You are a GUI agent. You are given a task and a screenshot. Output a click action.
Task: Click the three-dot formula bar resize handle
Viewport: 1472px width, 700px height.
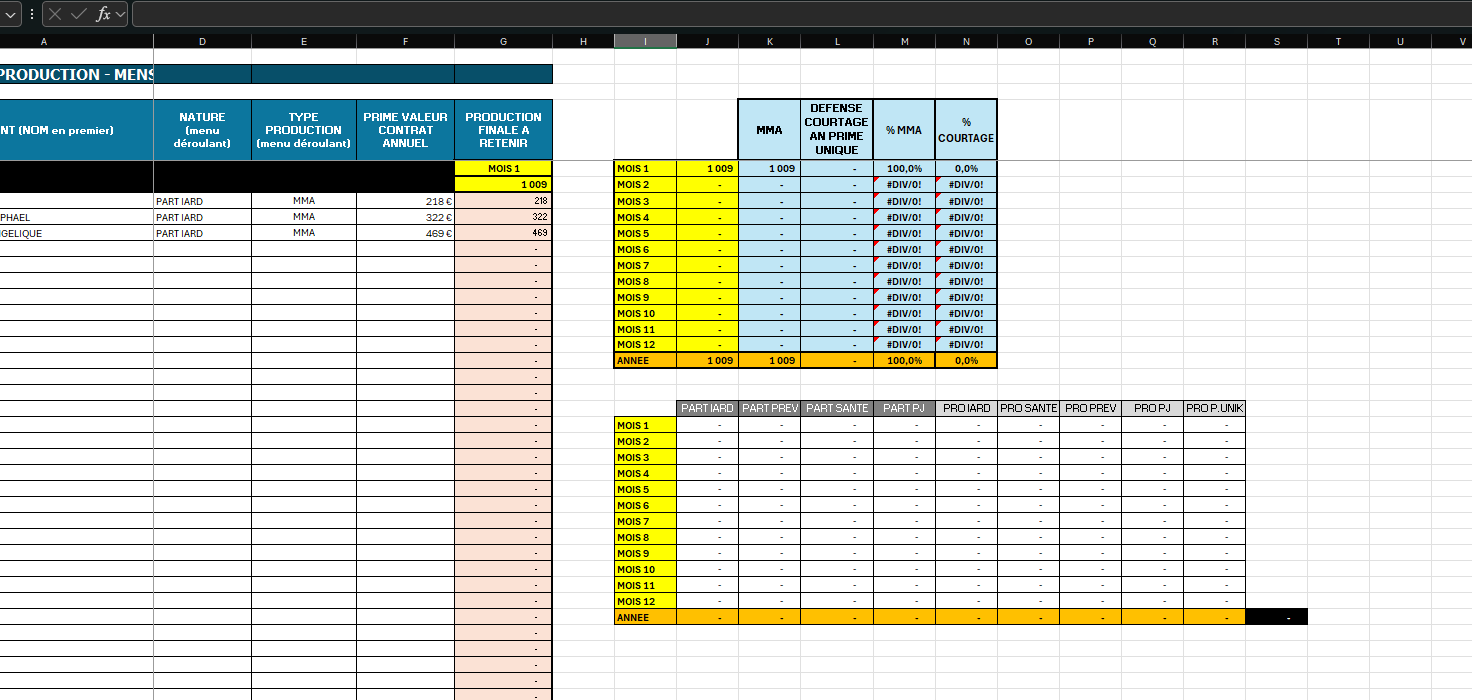click(x=32, y=14)
